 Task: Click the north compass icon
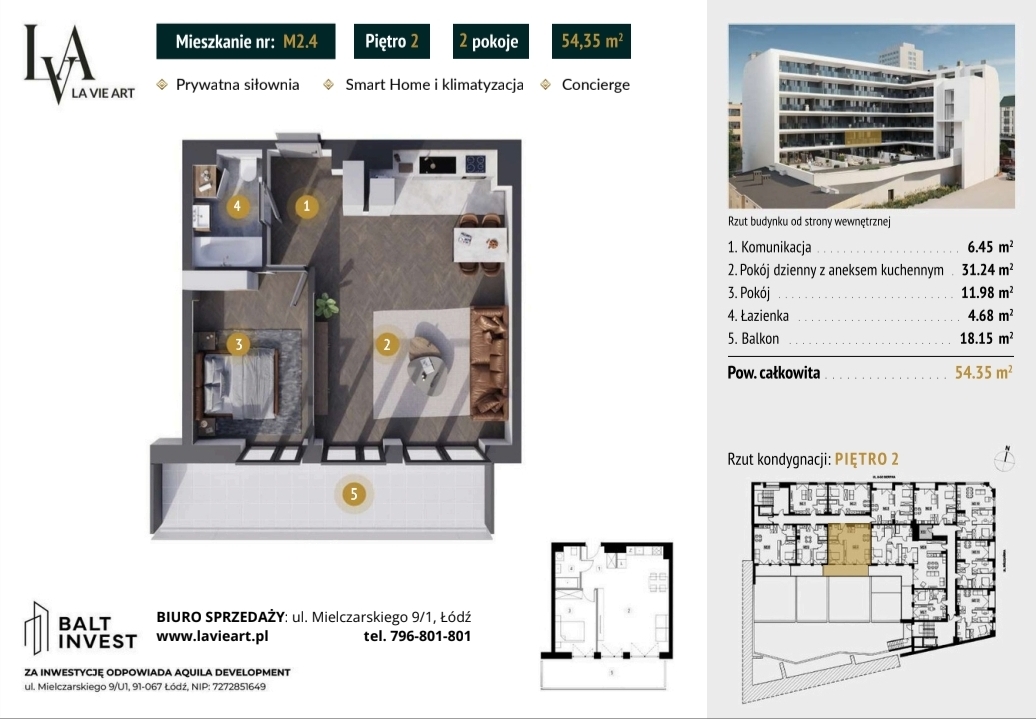(1005, 458)
